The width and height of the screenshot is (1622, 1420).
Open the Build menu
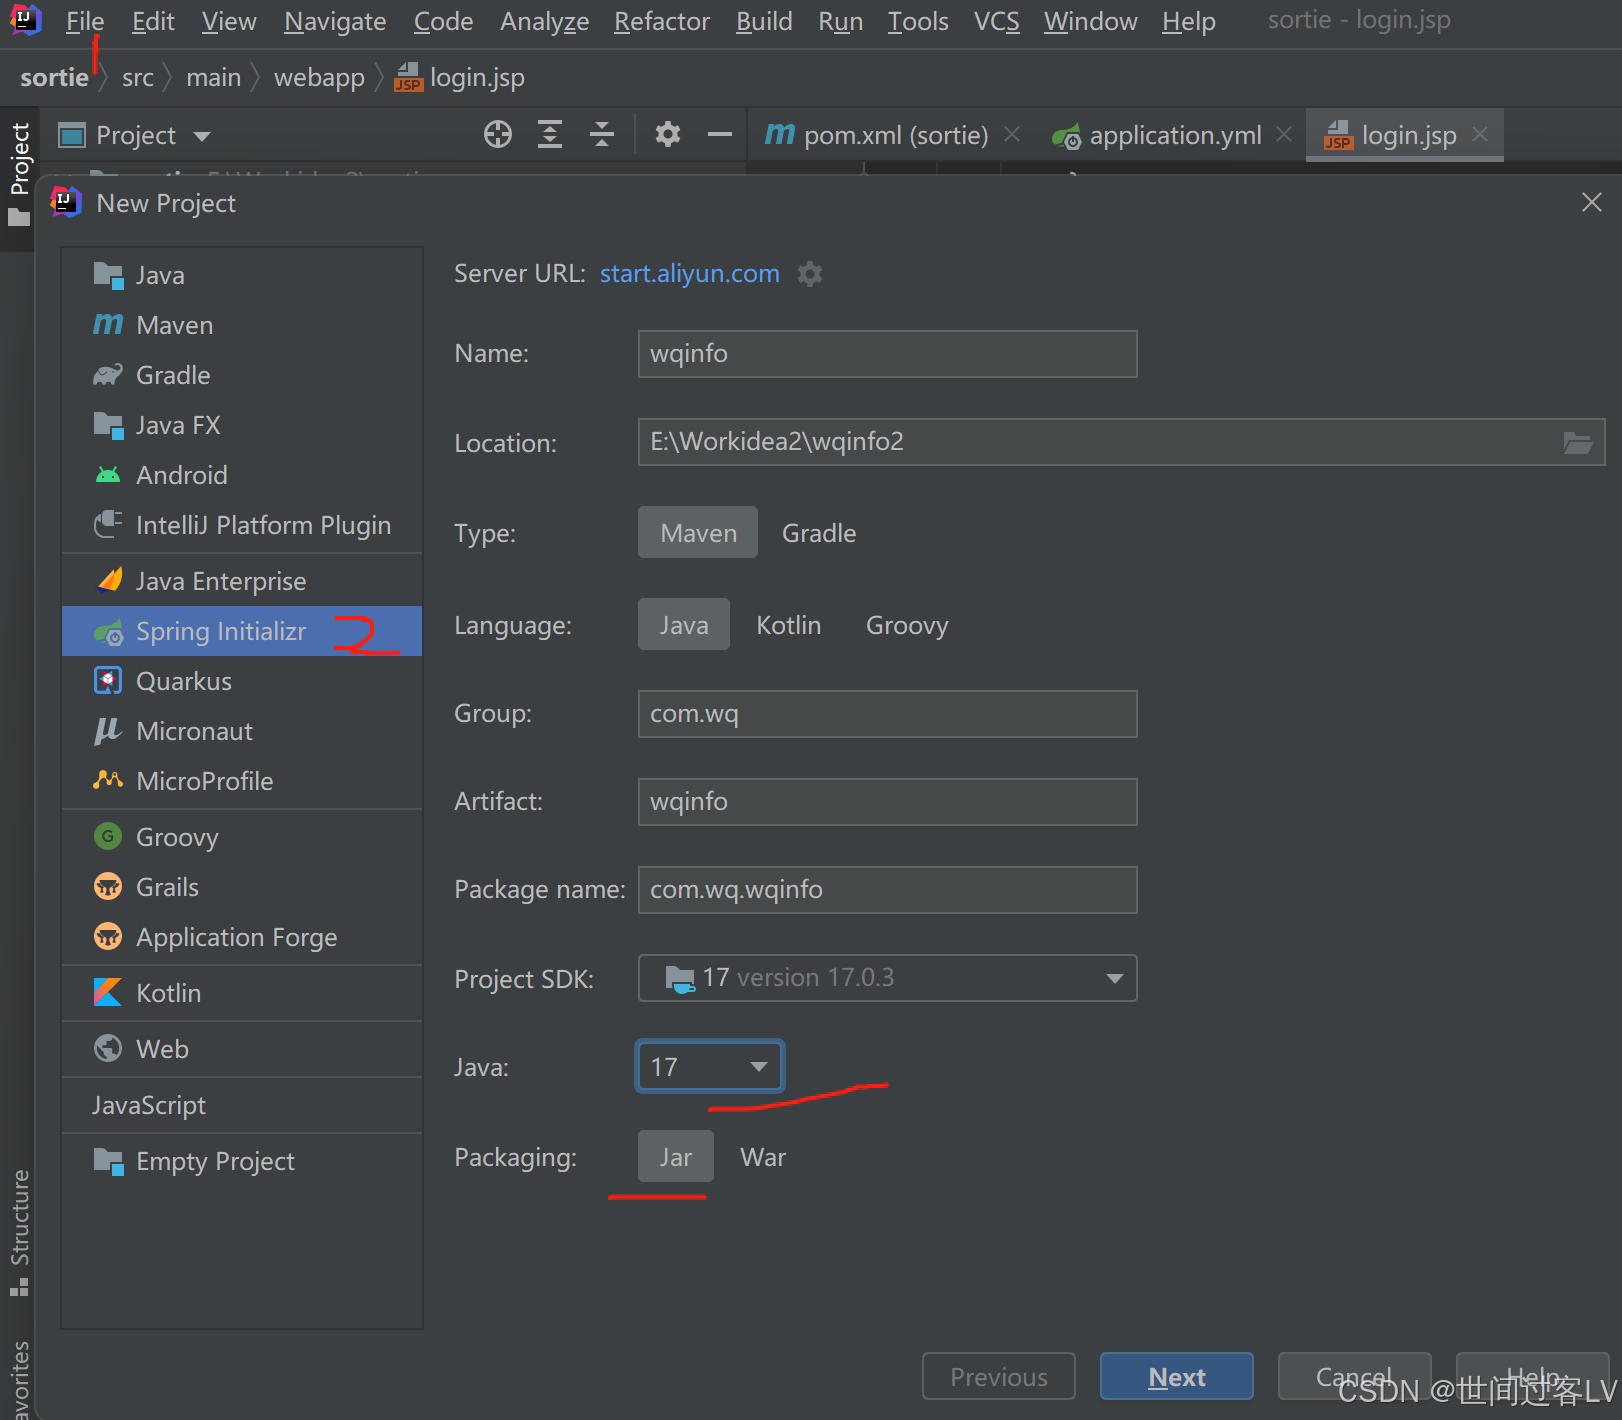point(764,21)
